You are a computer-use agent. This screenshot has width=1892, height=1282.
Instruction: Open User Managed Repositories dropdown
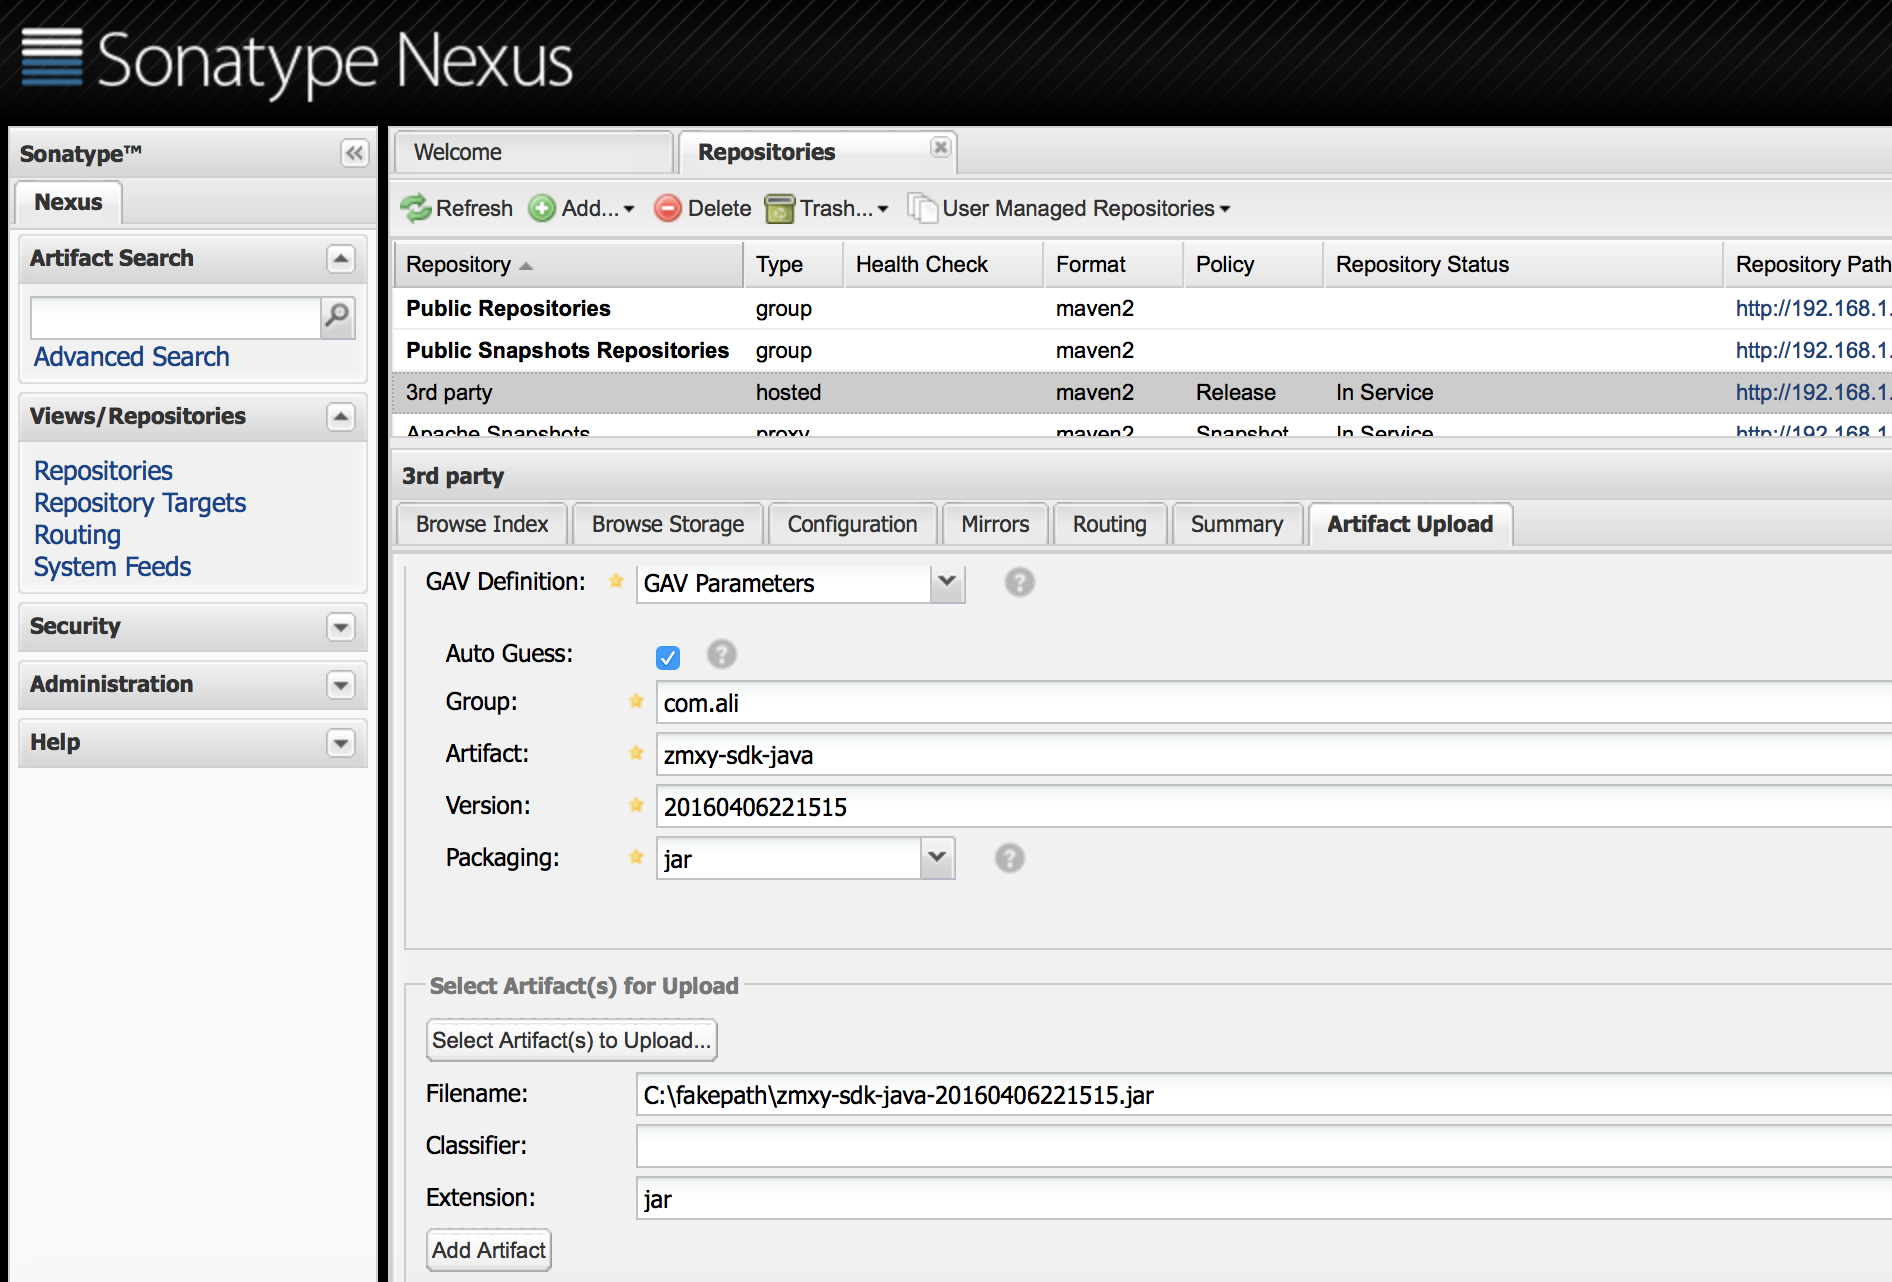pyautogui.click(x=1070, y=208)
